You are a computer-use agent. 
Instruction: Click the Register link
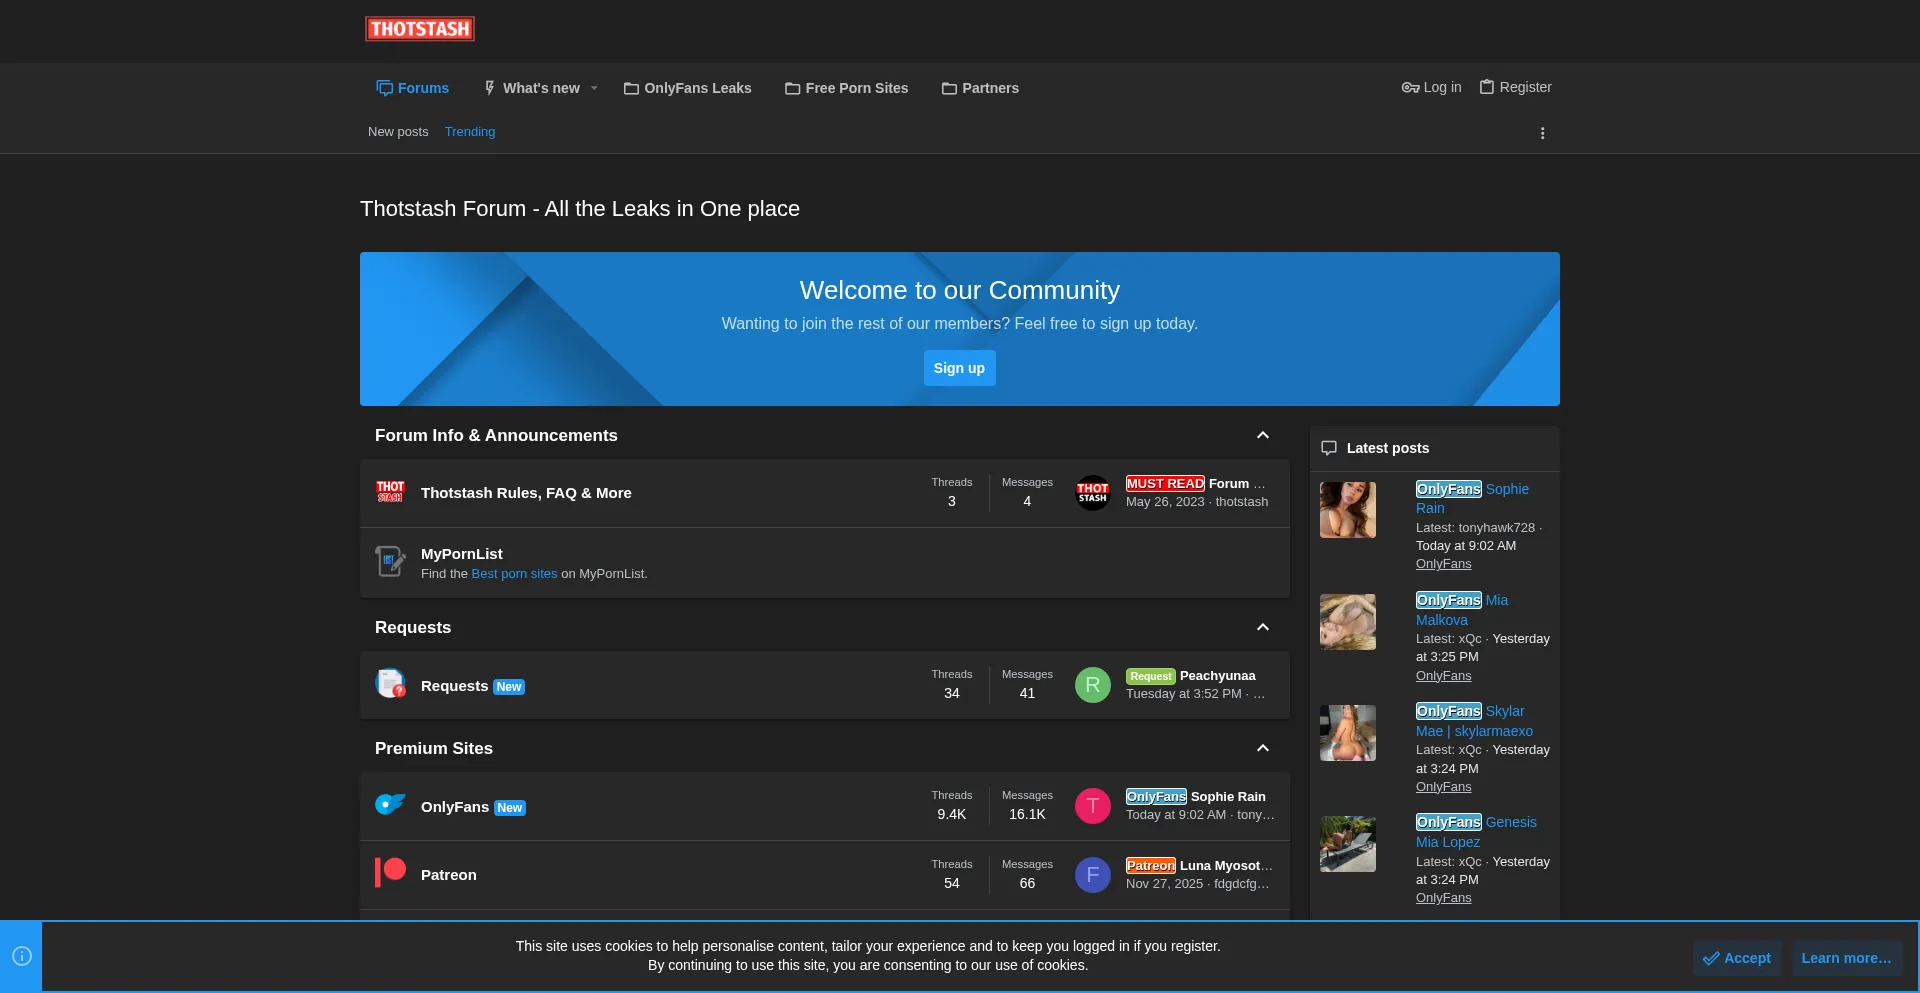pyautogui.click(x=1515, y=87)
